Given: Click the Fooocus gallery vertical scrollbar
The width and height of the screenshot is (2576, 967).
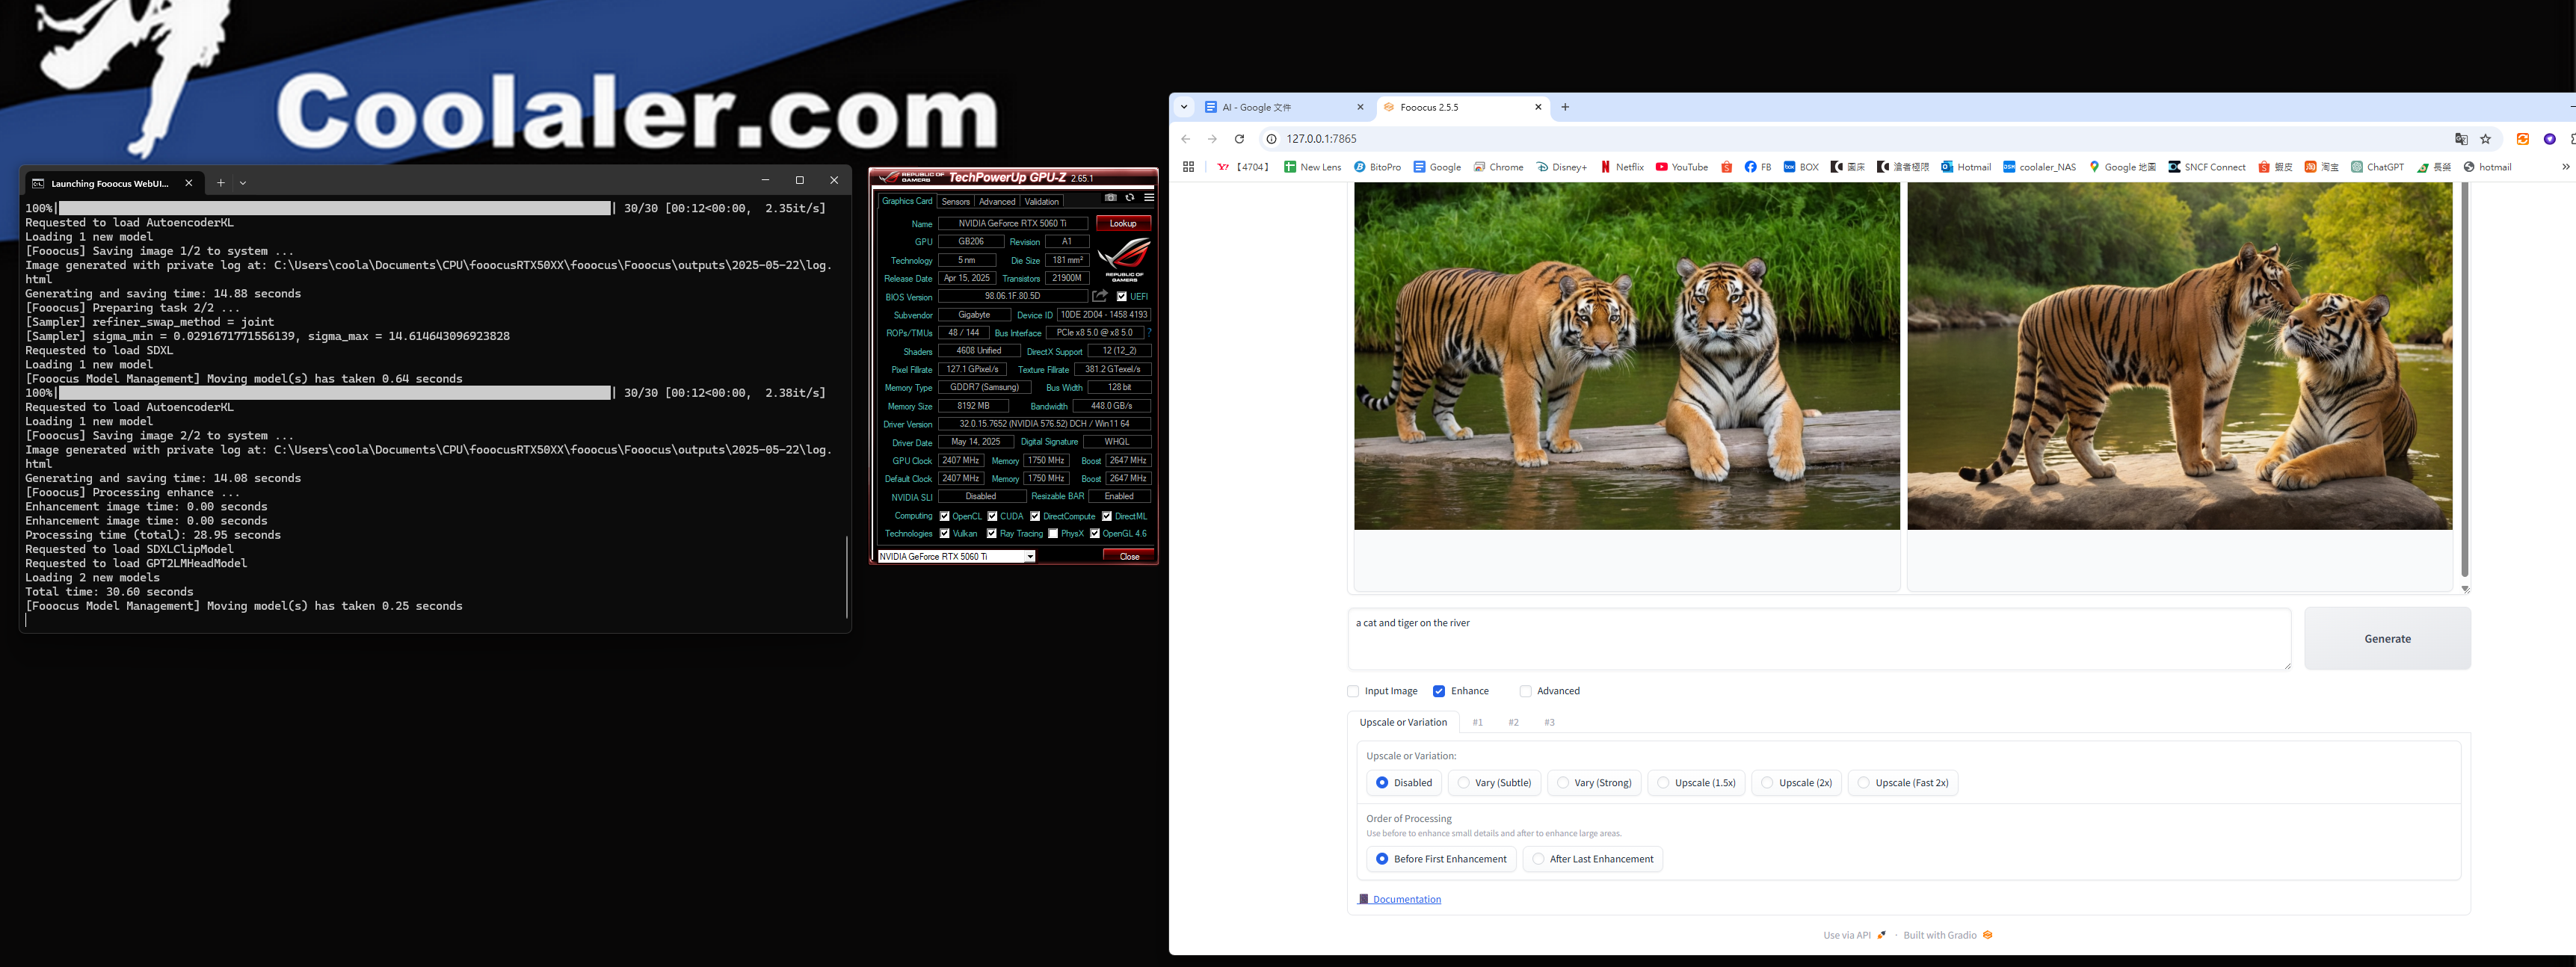Looking at the screenshot, I should [2464, 380].
